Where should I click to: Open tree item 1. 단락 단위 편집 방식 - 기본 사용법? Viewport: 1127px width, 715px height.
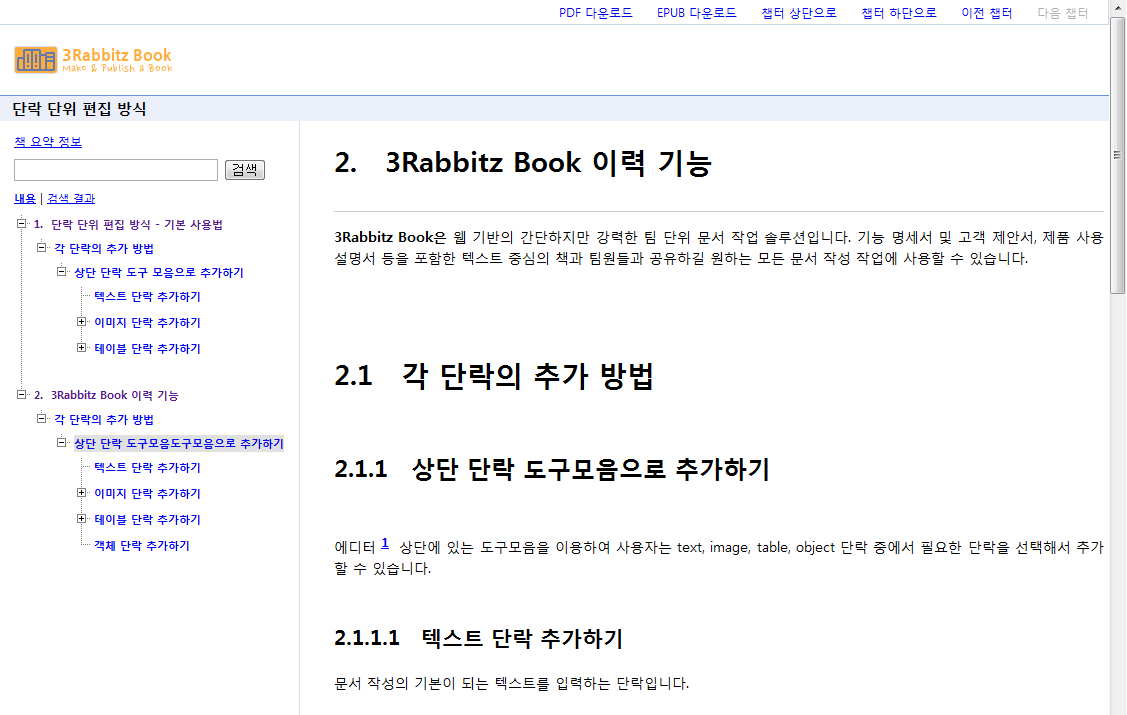click(129, 224)
